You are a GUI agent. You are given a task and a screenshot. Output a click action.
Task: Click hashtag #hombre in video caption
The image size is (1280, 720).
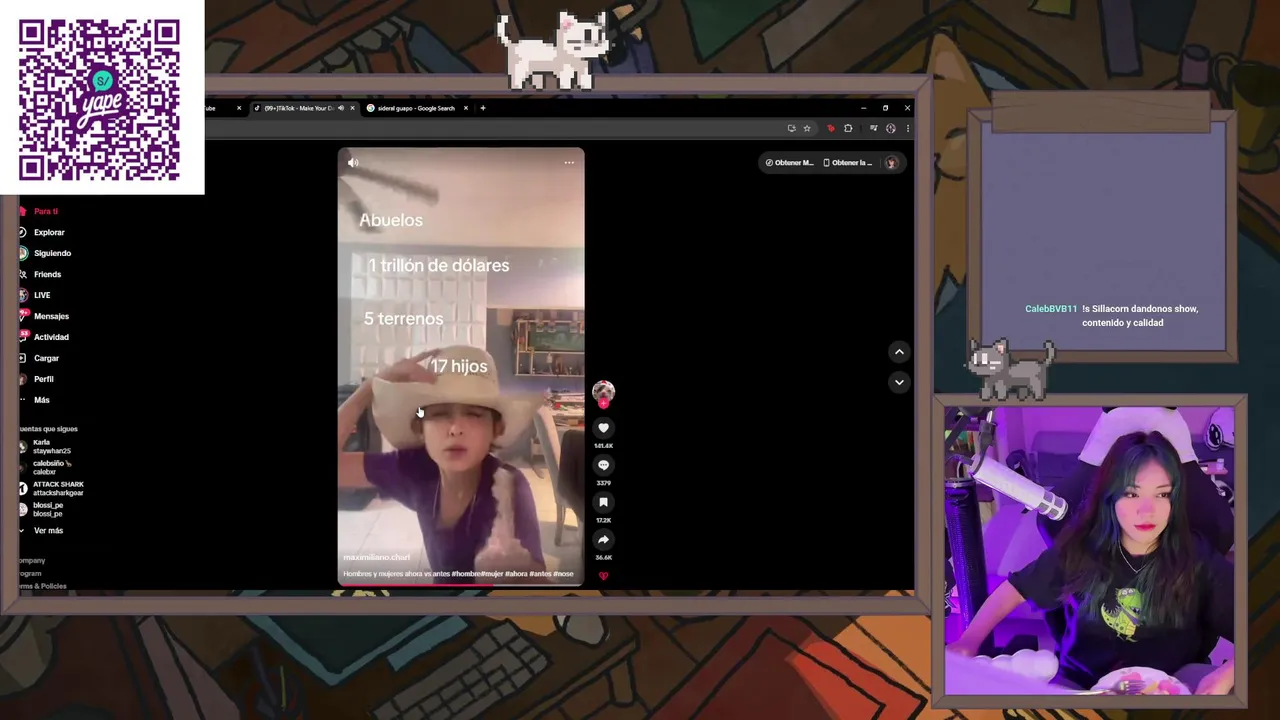(x=464, y=574)
